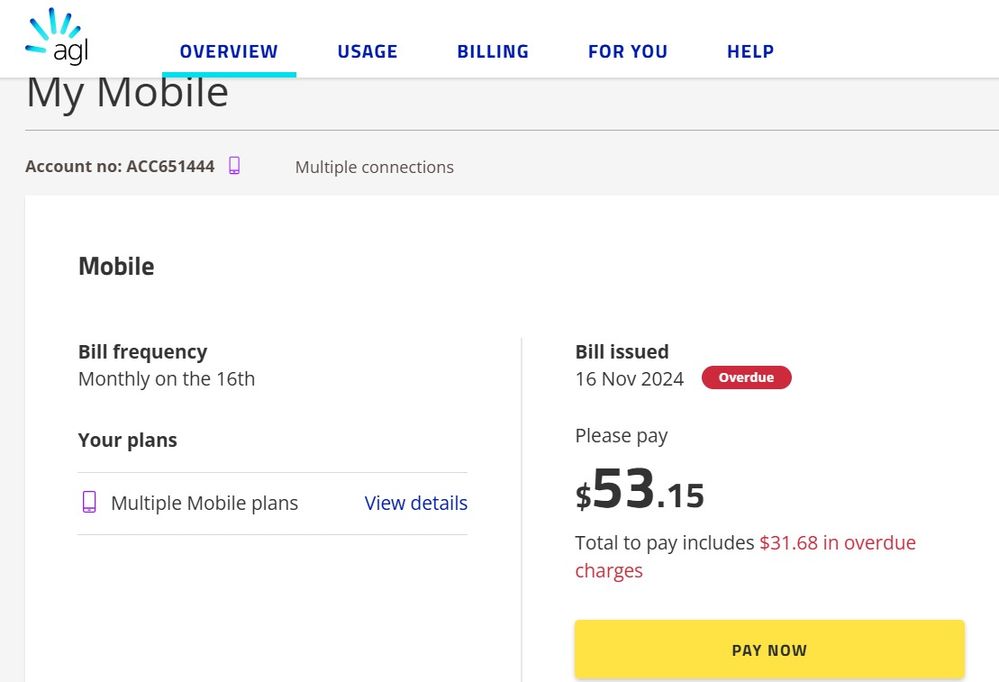Open the For You tab
The width and height of the screenshot is (999, 682).
(627, 52)
